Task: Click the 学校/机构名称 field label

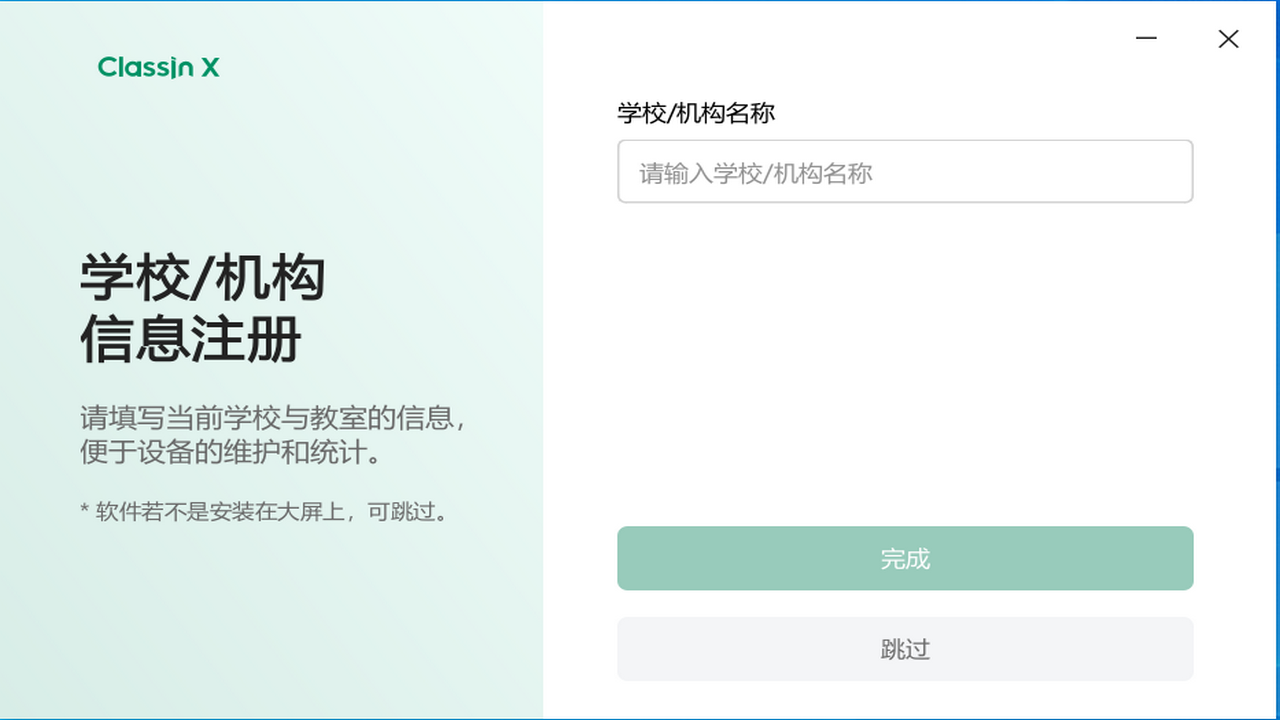Action: 696,113
